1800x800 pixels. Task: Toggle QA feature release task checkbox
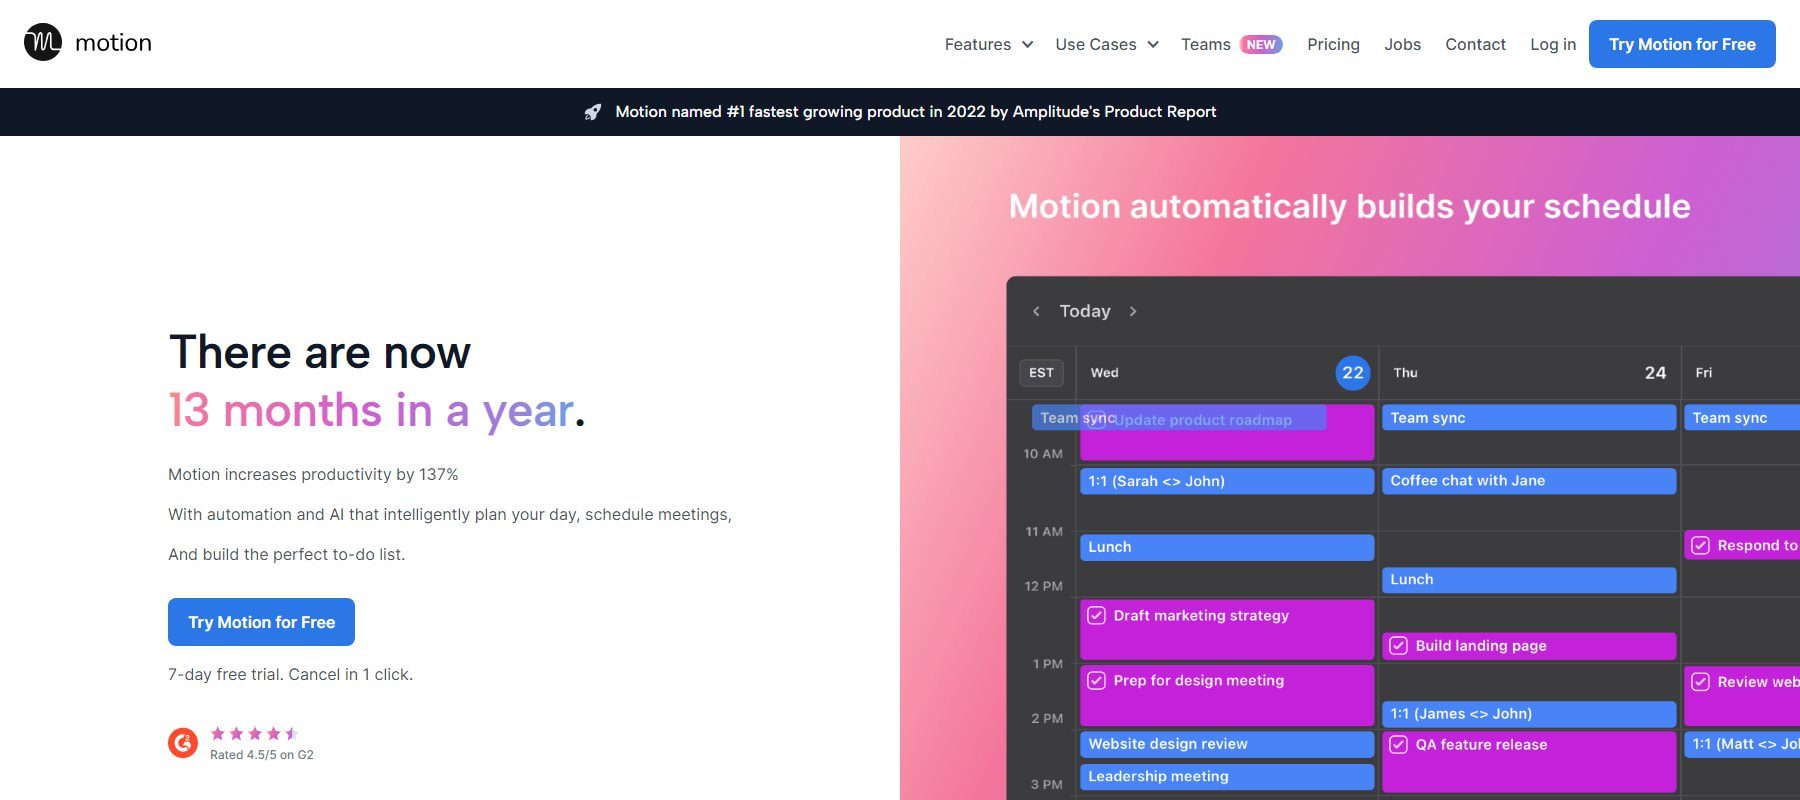pos(1399,744)
